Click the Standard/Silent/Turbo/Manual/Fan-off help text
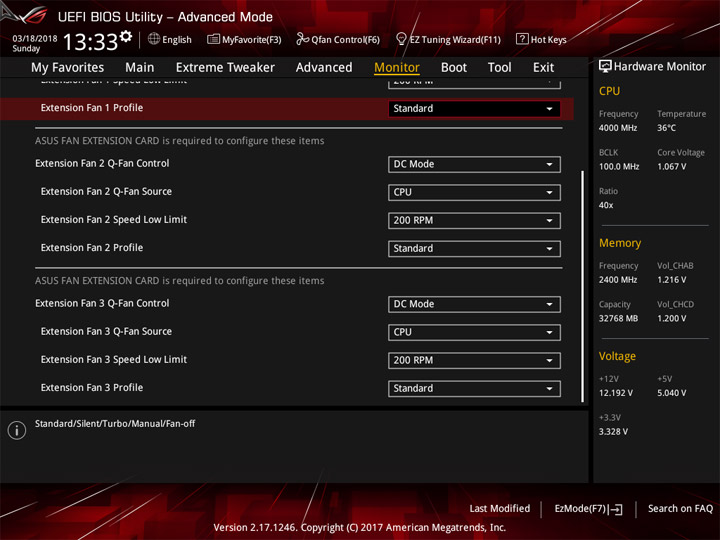The width and height of the screenshot is (720, 540). pos(115,423)
